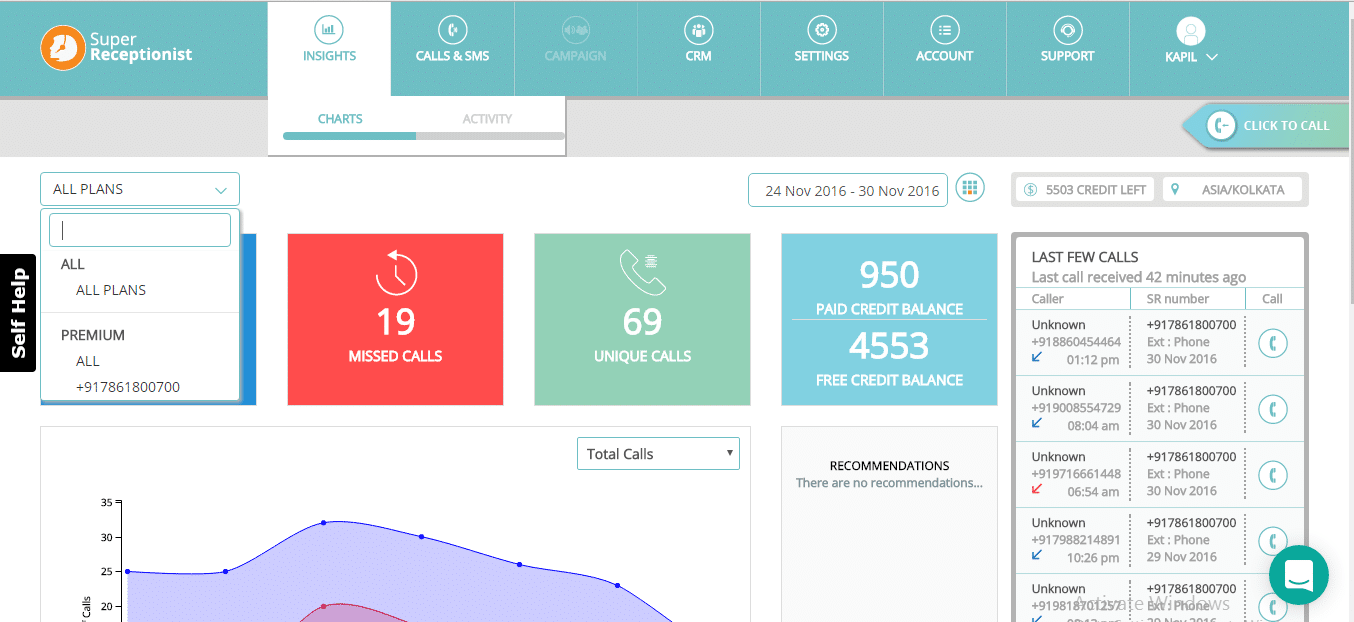Click the Caller column header
1354x622 pixels.
point(1048,299)
